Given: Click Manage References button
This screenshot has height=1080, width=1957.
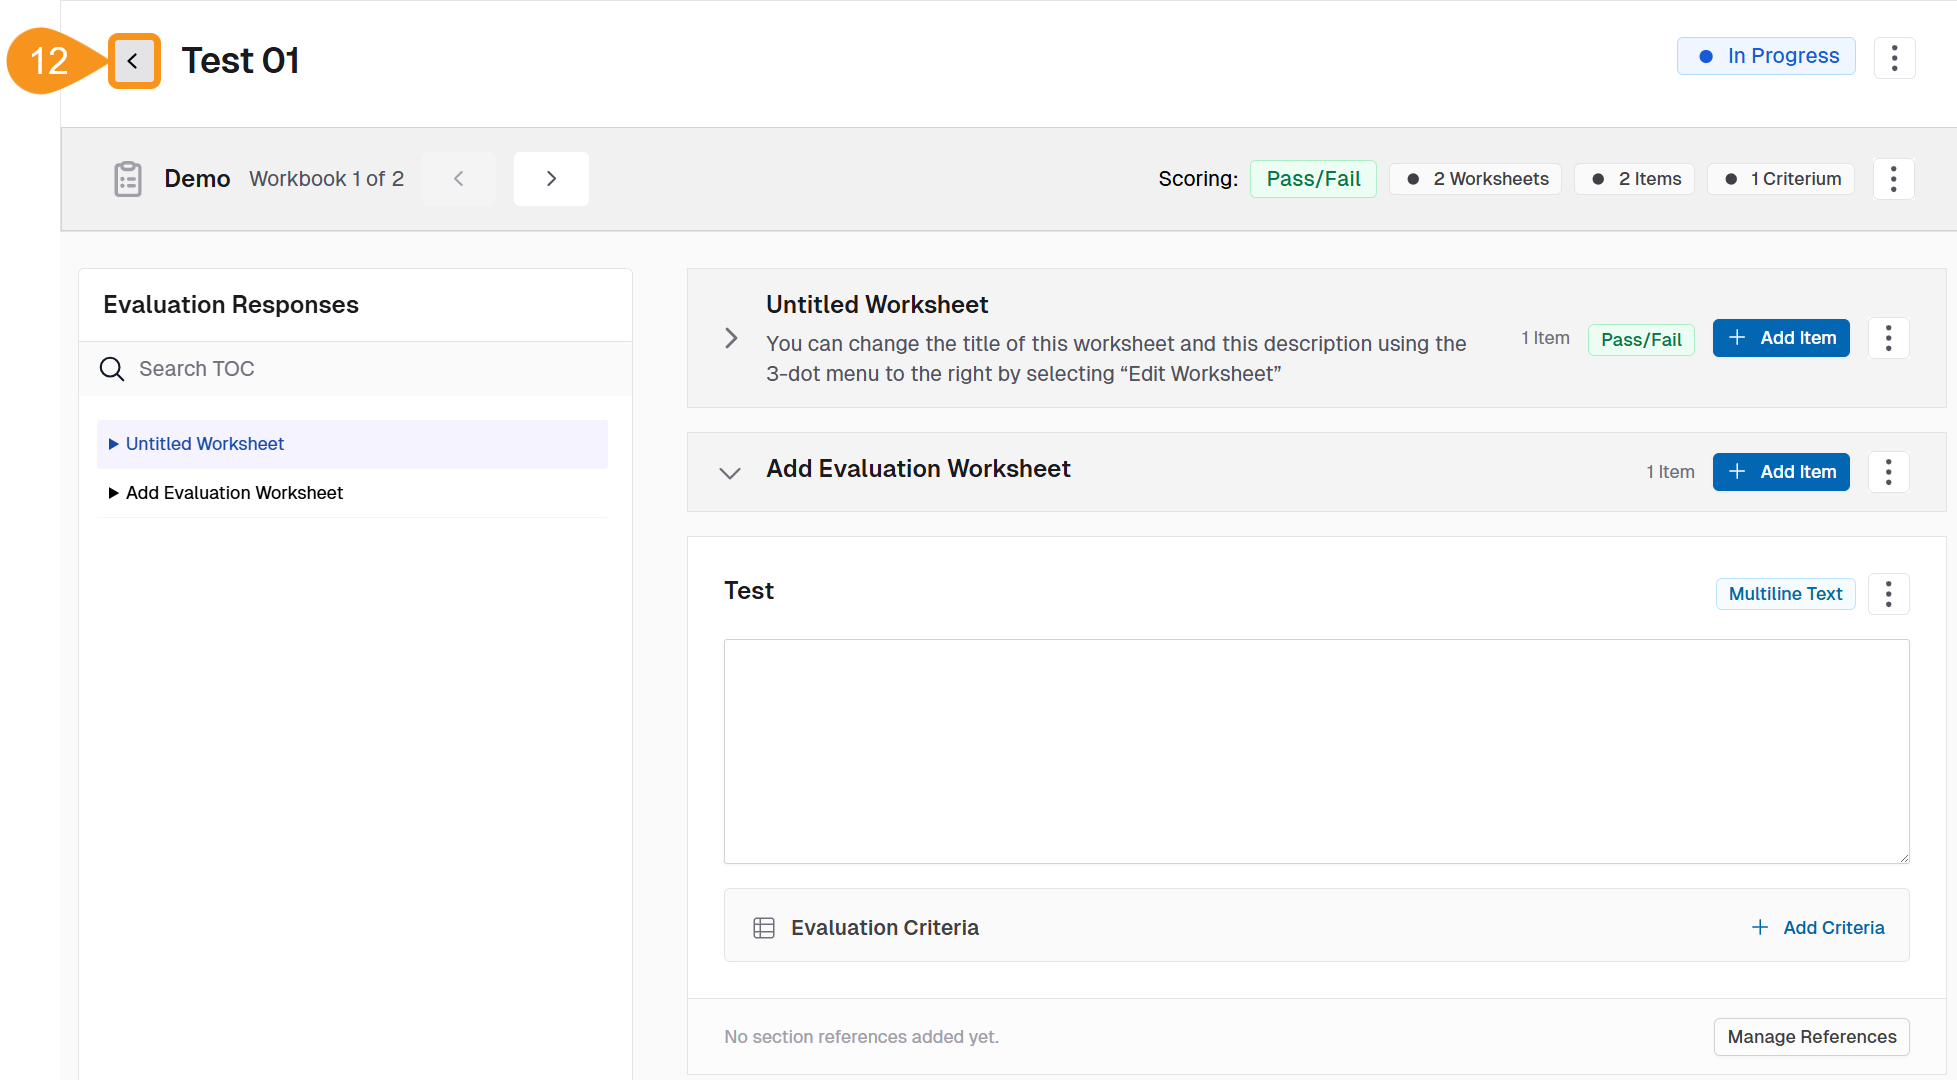Looking at the screenshot, I should (1811, 1037).
